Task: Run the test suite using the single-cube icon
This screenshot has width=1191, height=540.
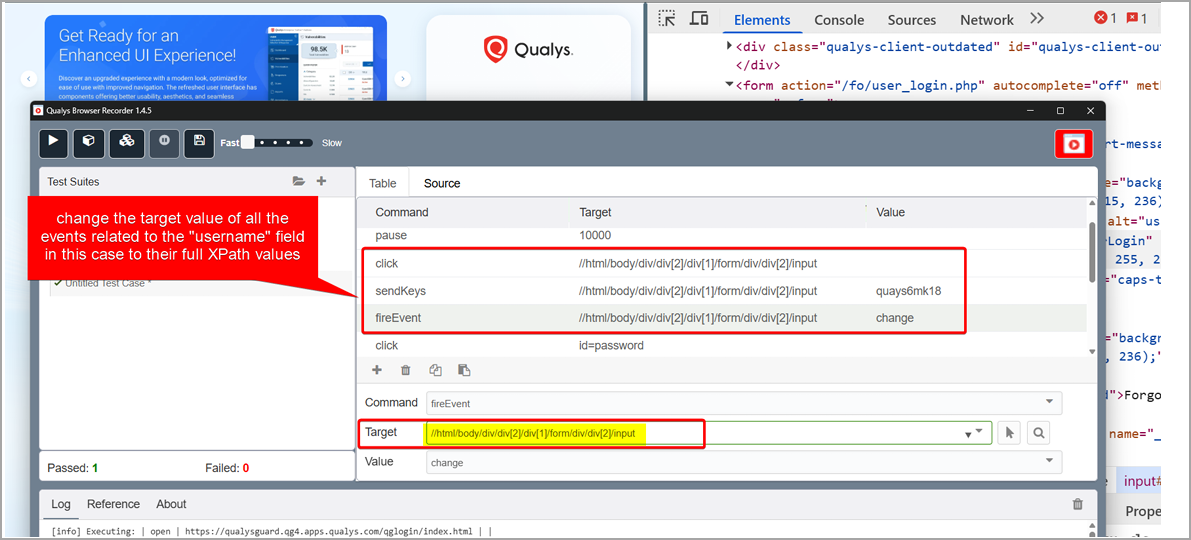Action: click(89, 142)
